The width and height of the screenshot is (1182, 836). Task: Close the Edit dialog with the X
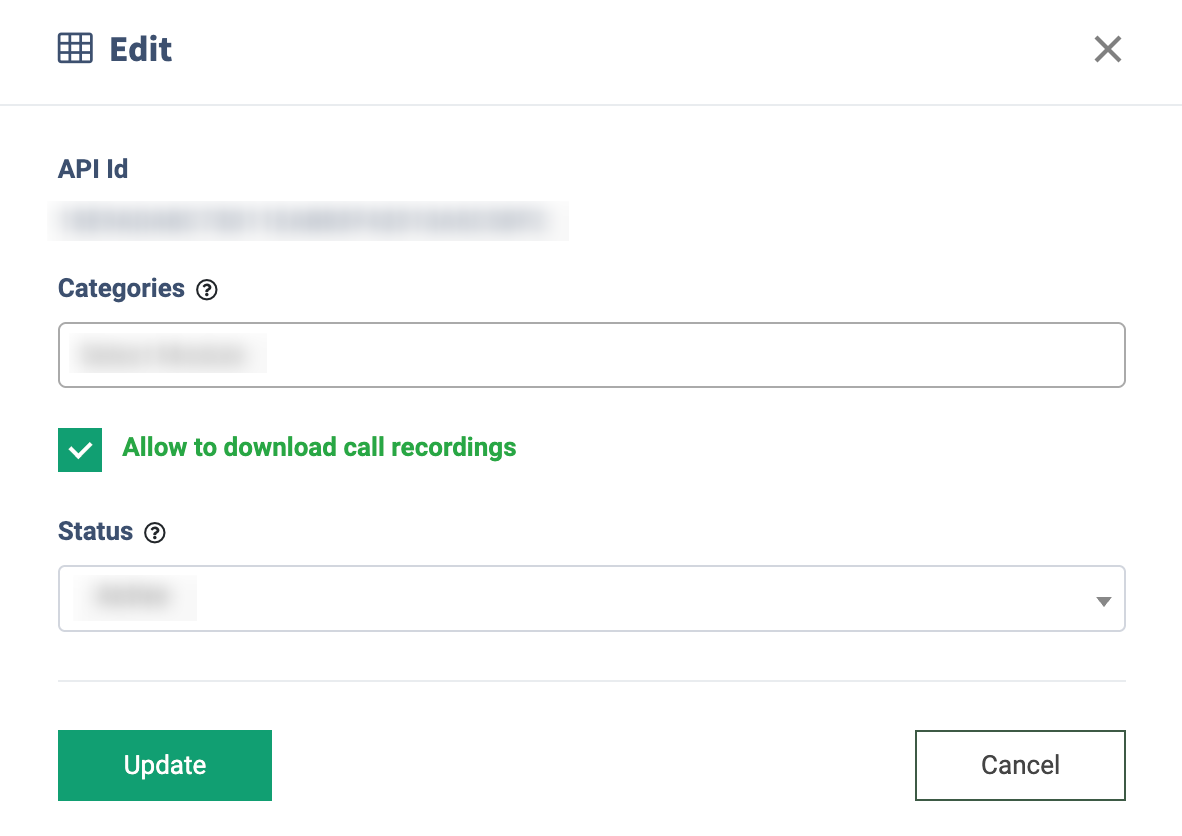tap(1107, 49)
